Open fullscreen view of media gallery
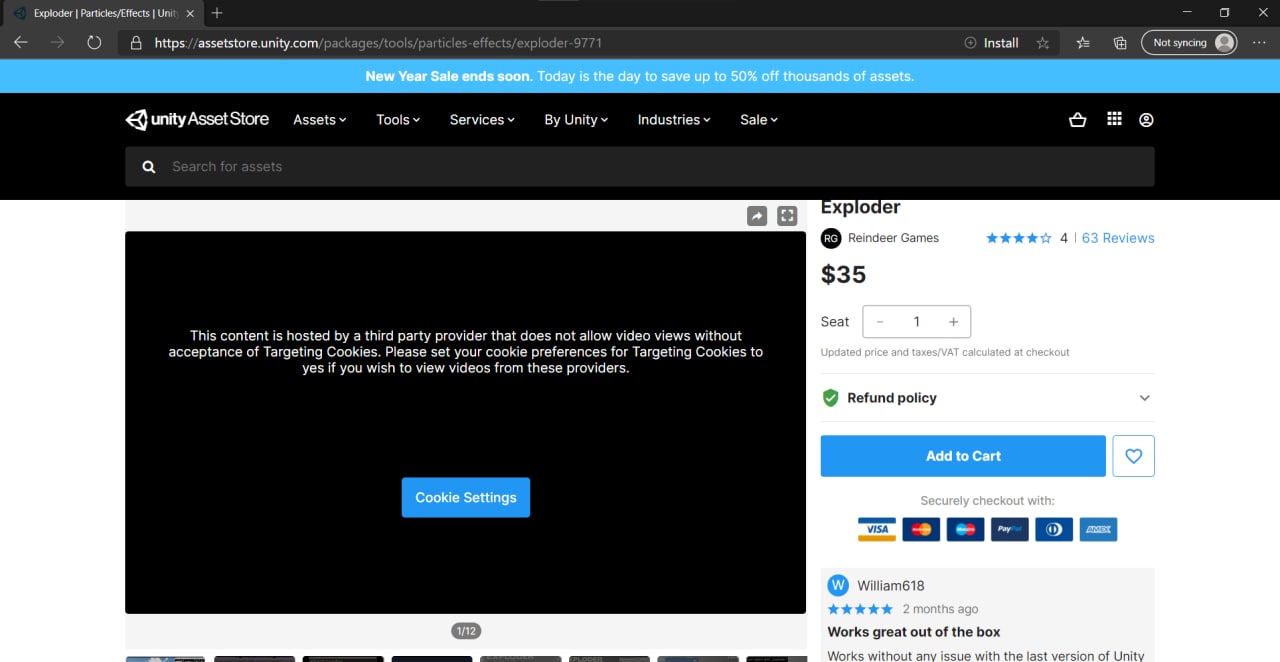The height and width of the screenshot is (662, 1280). coord(787,216)
